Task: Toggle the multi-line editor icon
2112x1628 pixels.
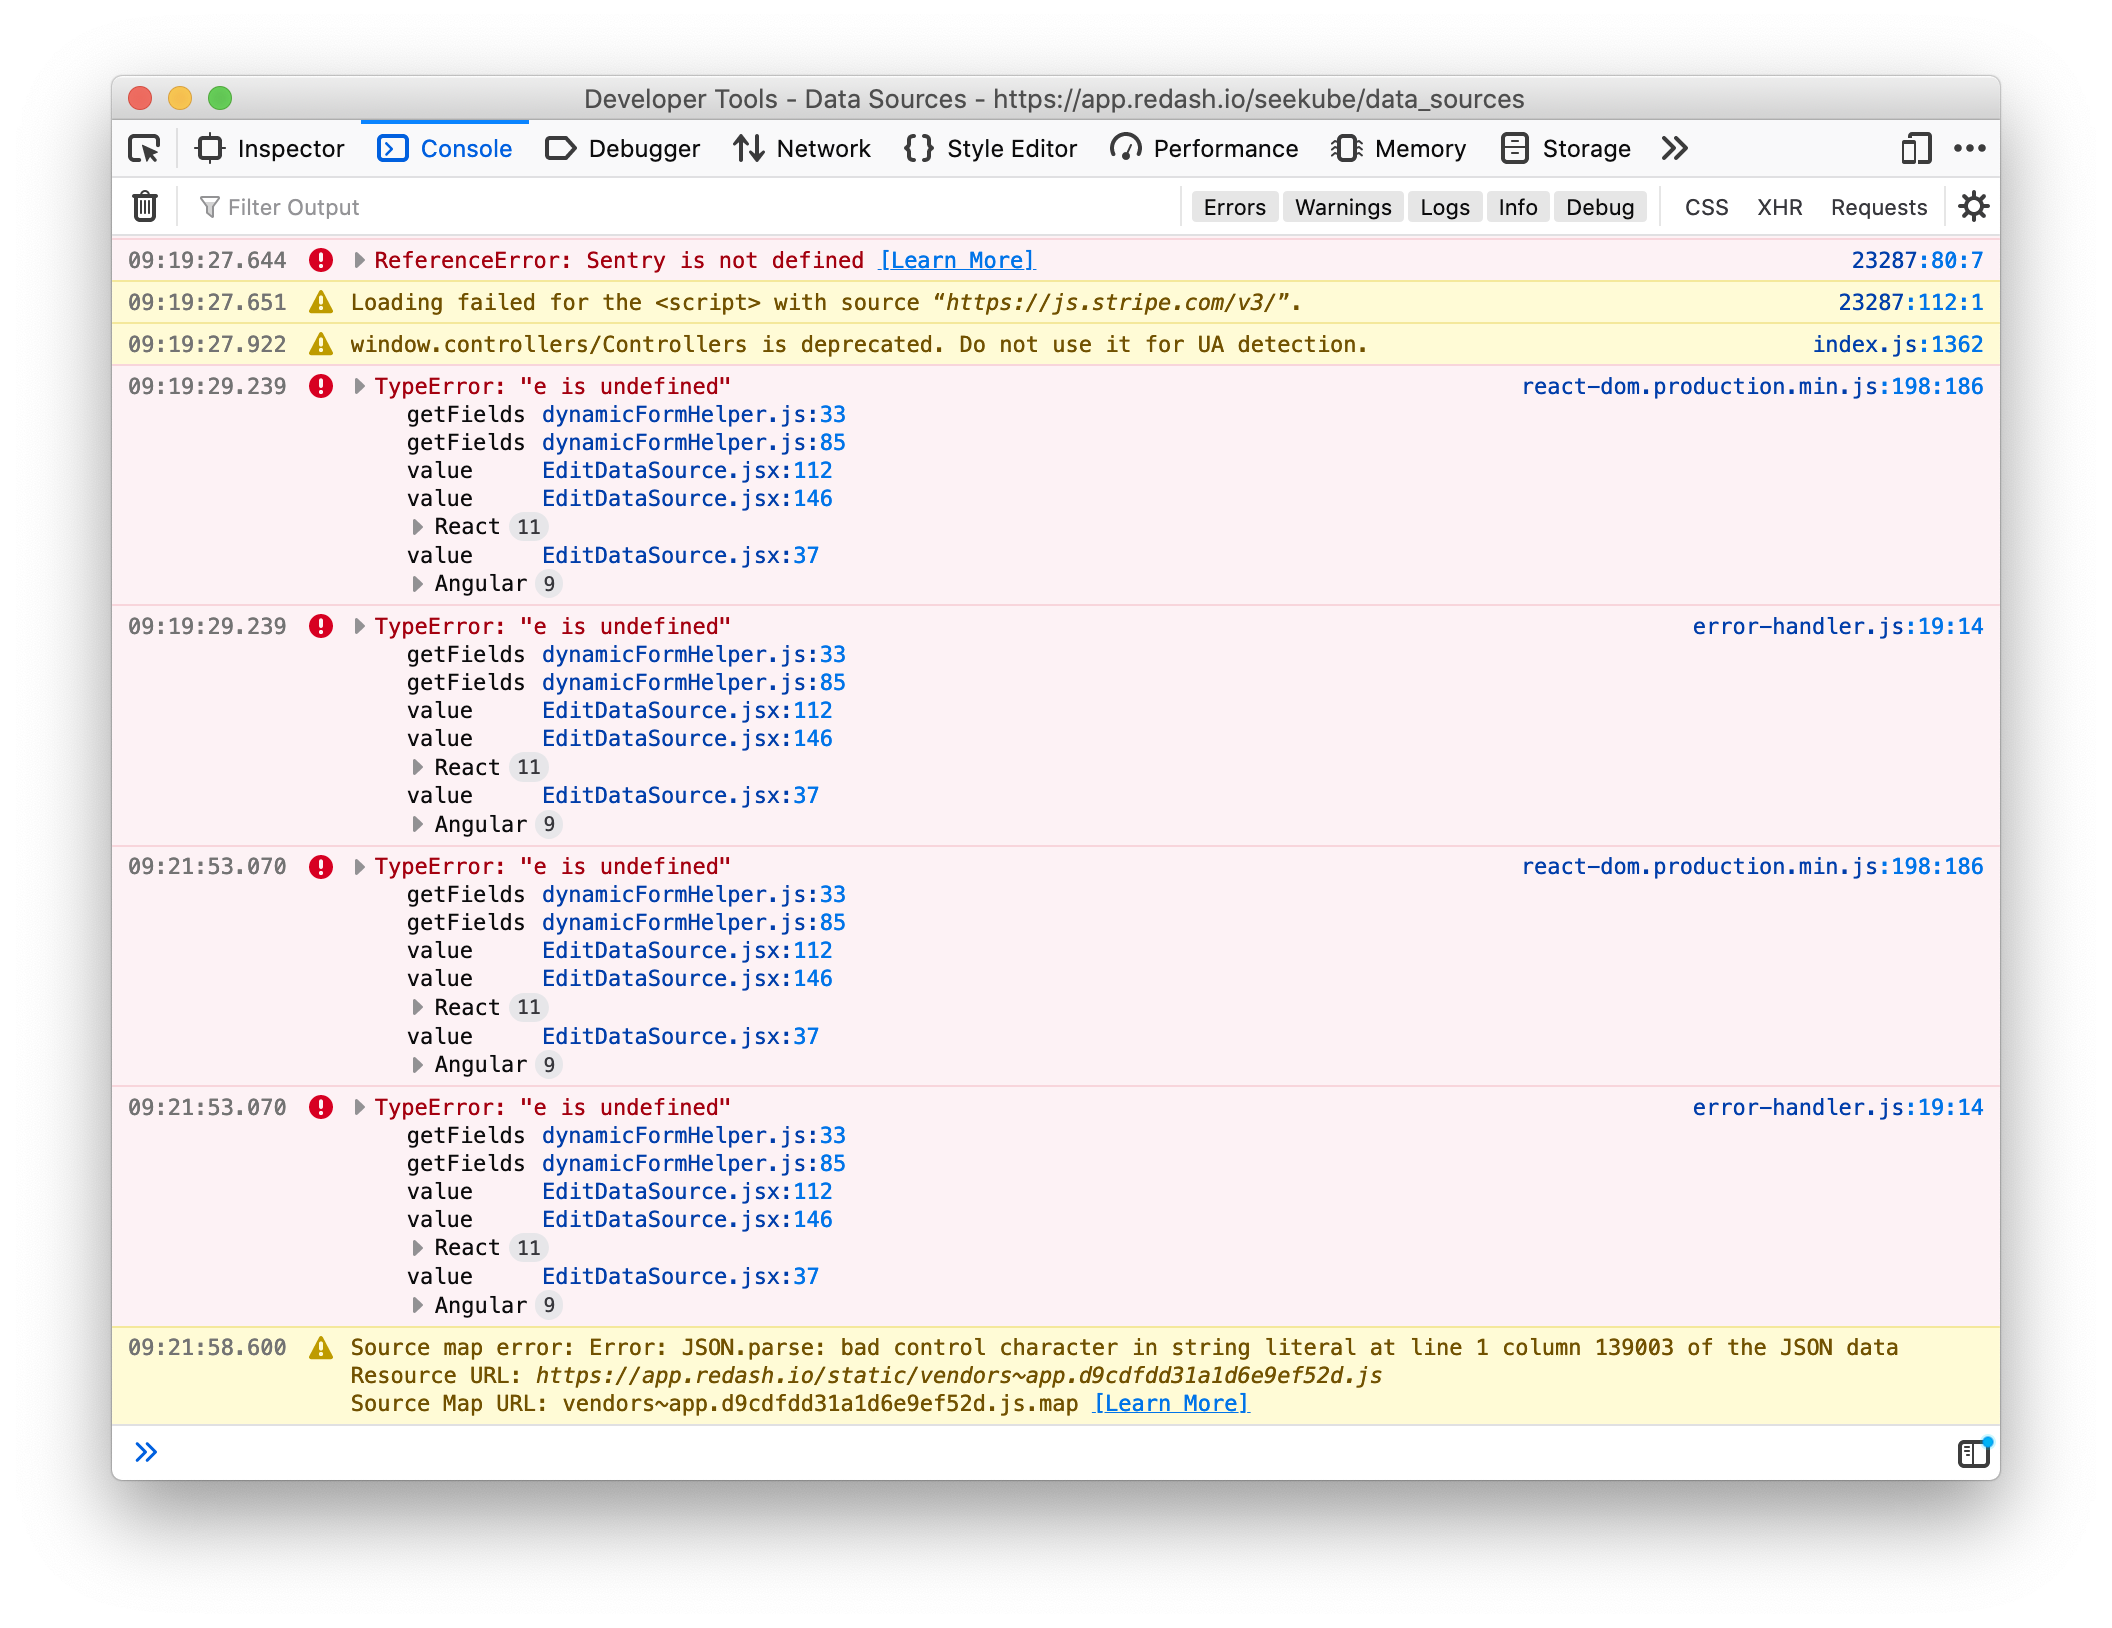Action: (x=1974, y=1452)
